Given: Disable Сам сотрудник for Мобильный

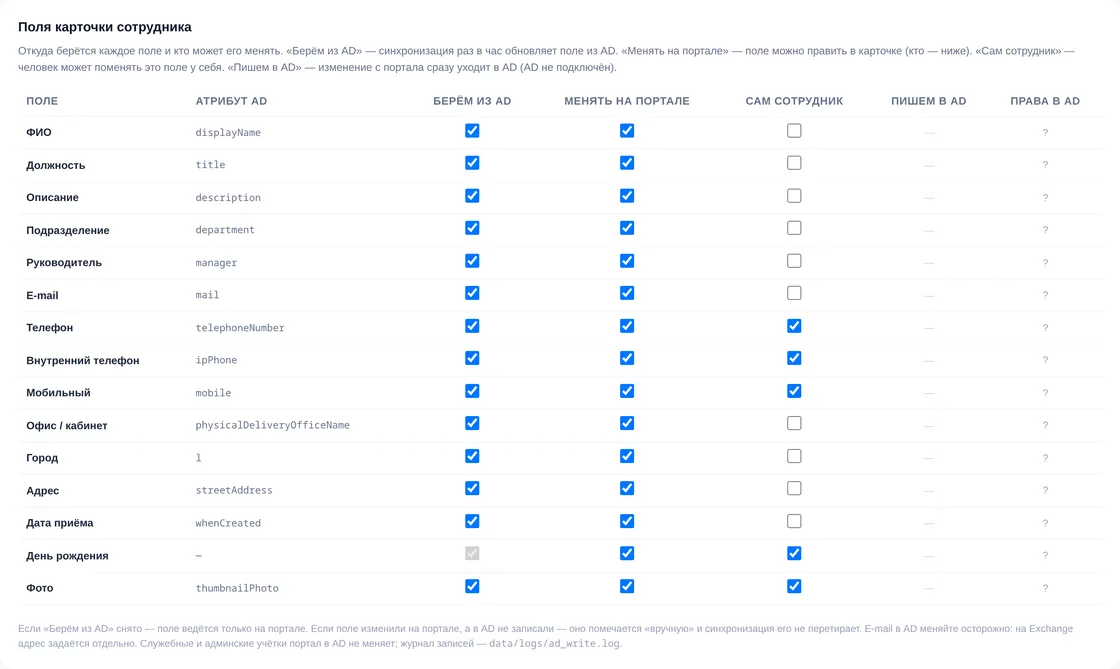Looking at the screenshot, I should point(794,391).
